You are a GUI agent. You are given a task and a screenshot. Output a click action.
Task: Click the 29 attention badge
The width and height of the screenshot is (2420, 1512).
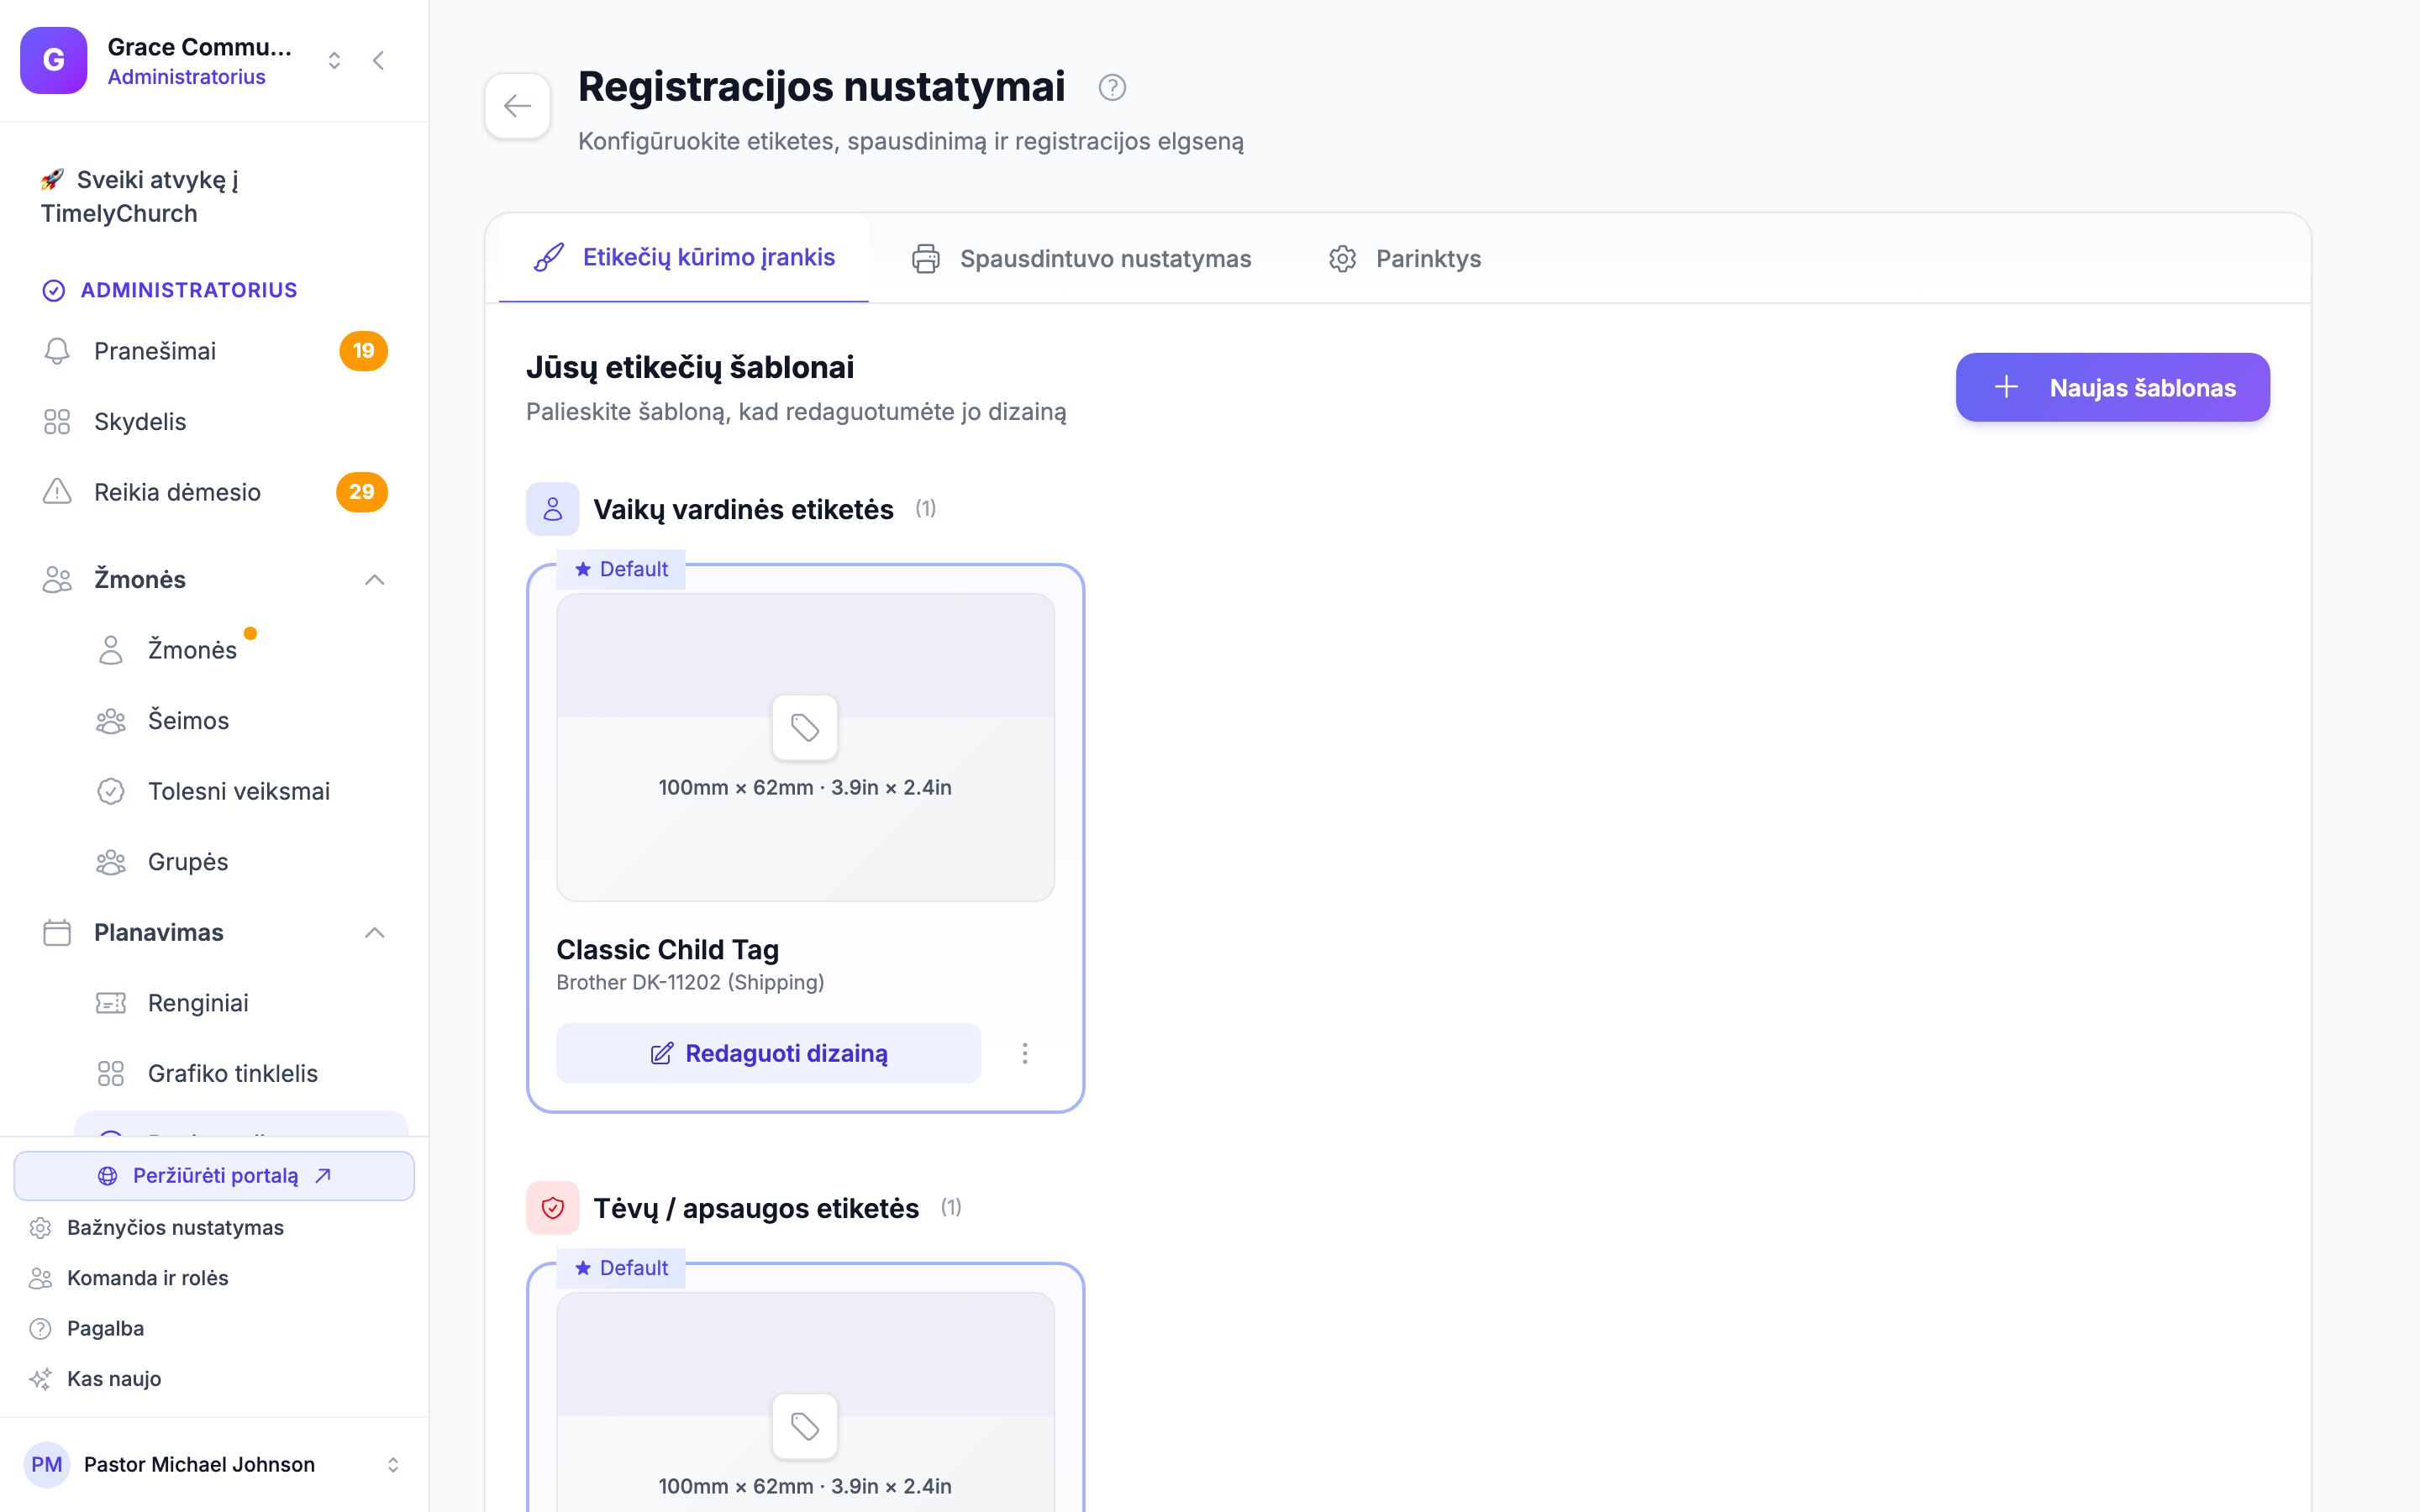click(x=362, y=492)
